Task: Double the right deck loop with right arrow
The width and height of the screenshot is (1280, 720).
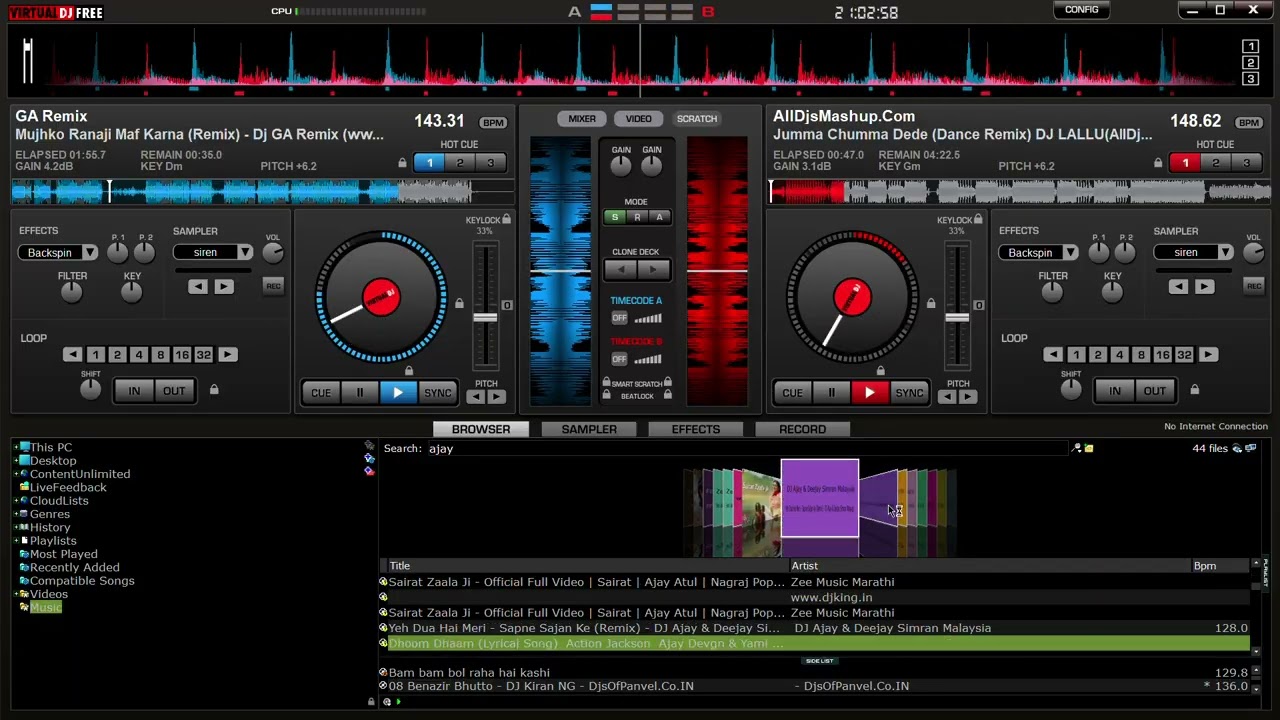Action: click(1208, 355)
